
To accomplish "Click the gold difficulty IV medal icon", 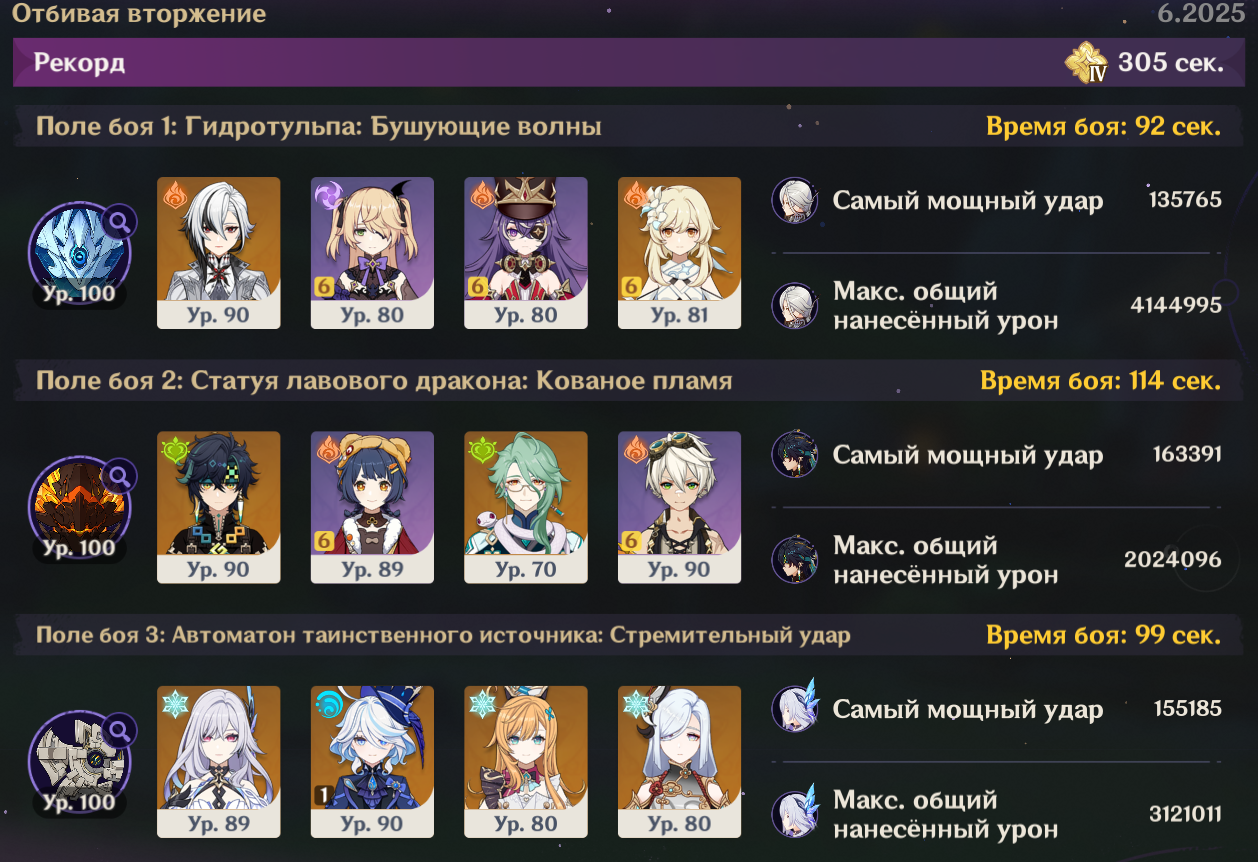I will pos(1087,64).
